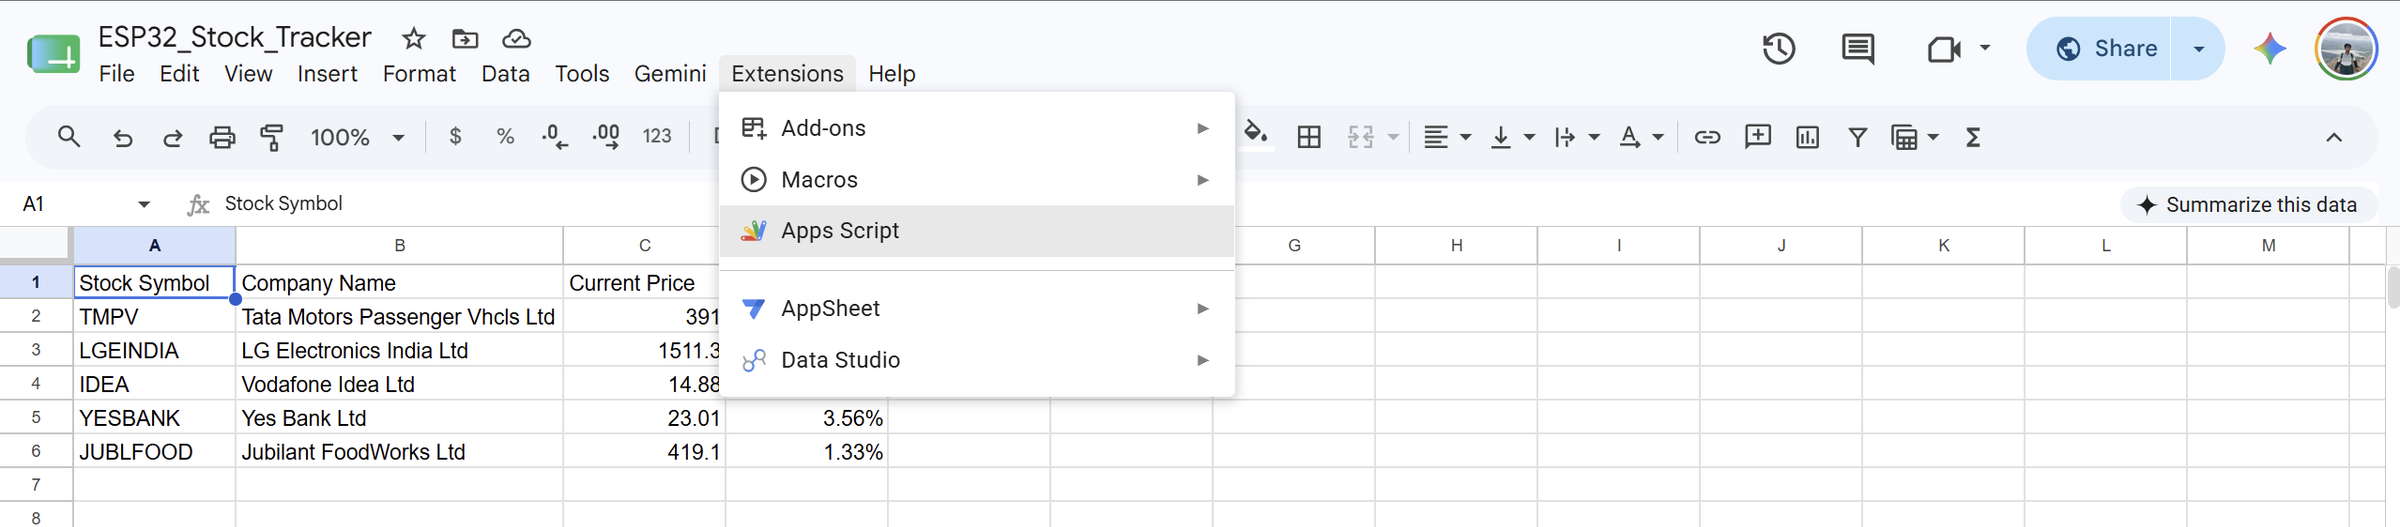Screen dimensions: 2400x527
Task: Click the functions sigma icon
Action: click(x=1973, y=137)
